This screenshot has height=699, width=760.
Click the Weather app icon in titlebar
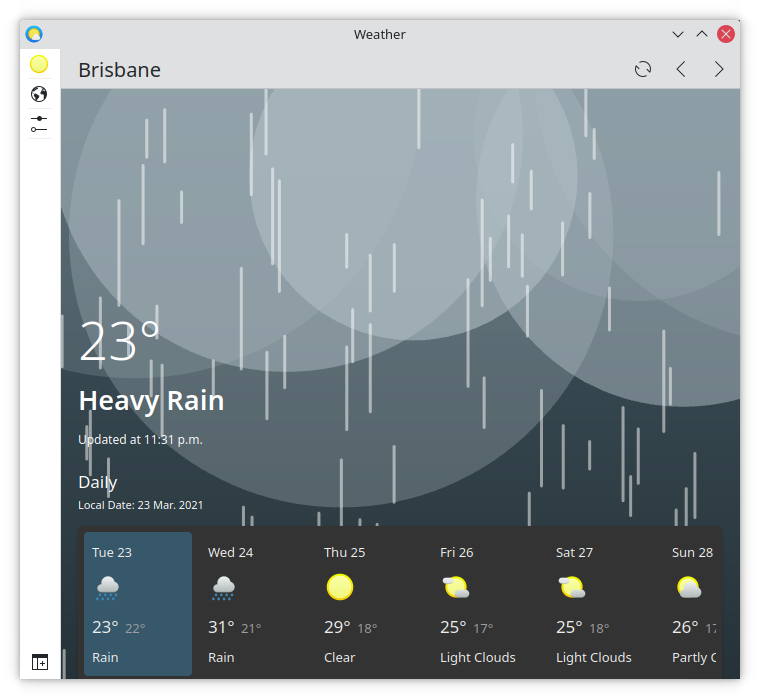coord(34,34)
